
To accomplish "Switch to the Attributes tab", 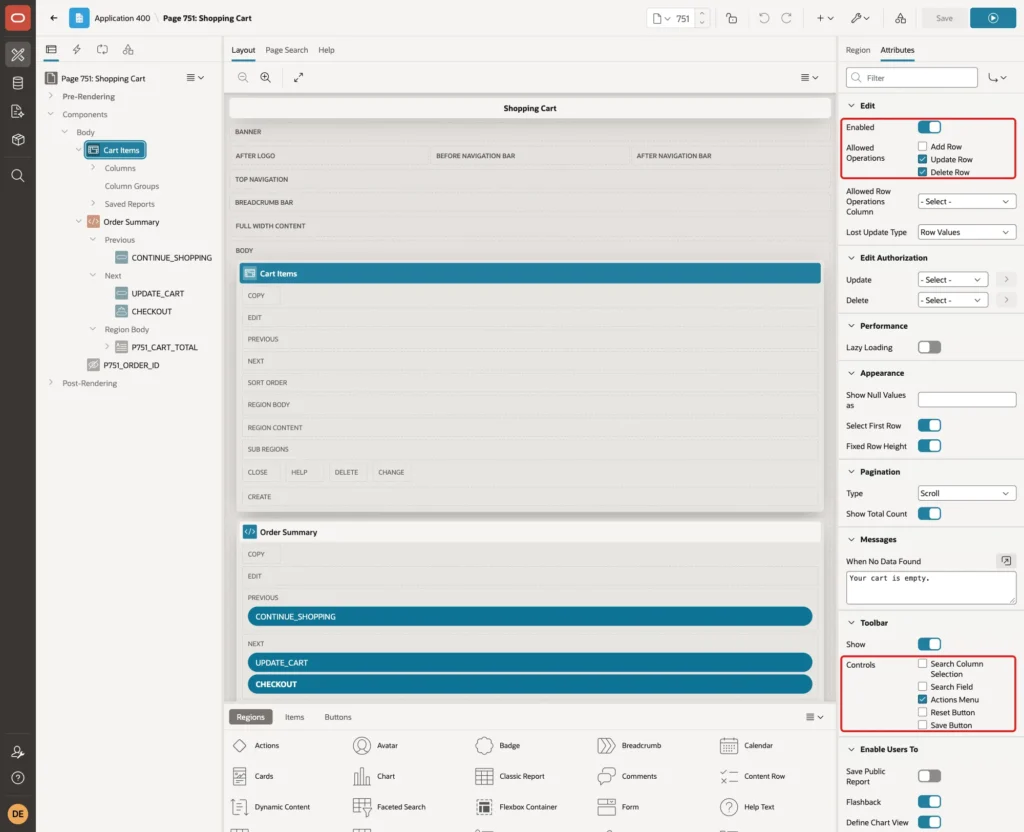I will (897, 50).
